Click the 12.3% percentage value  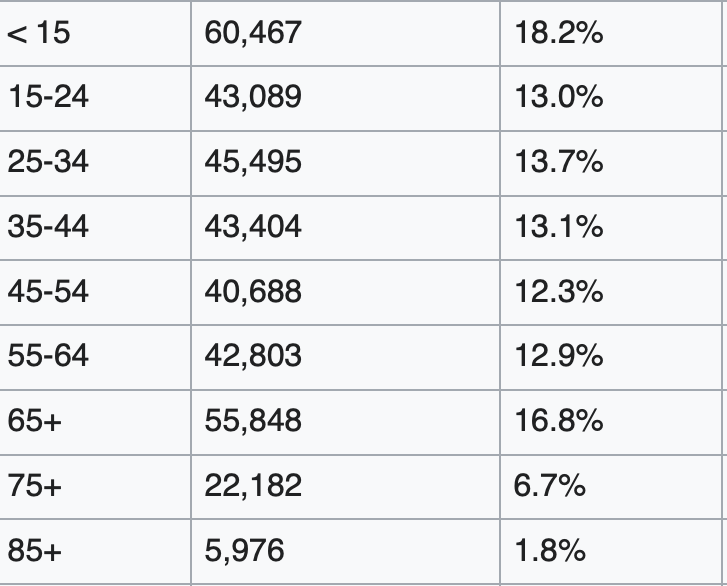559,291
